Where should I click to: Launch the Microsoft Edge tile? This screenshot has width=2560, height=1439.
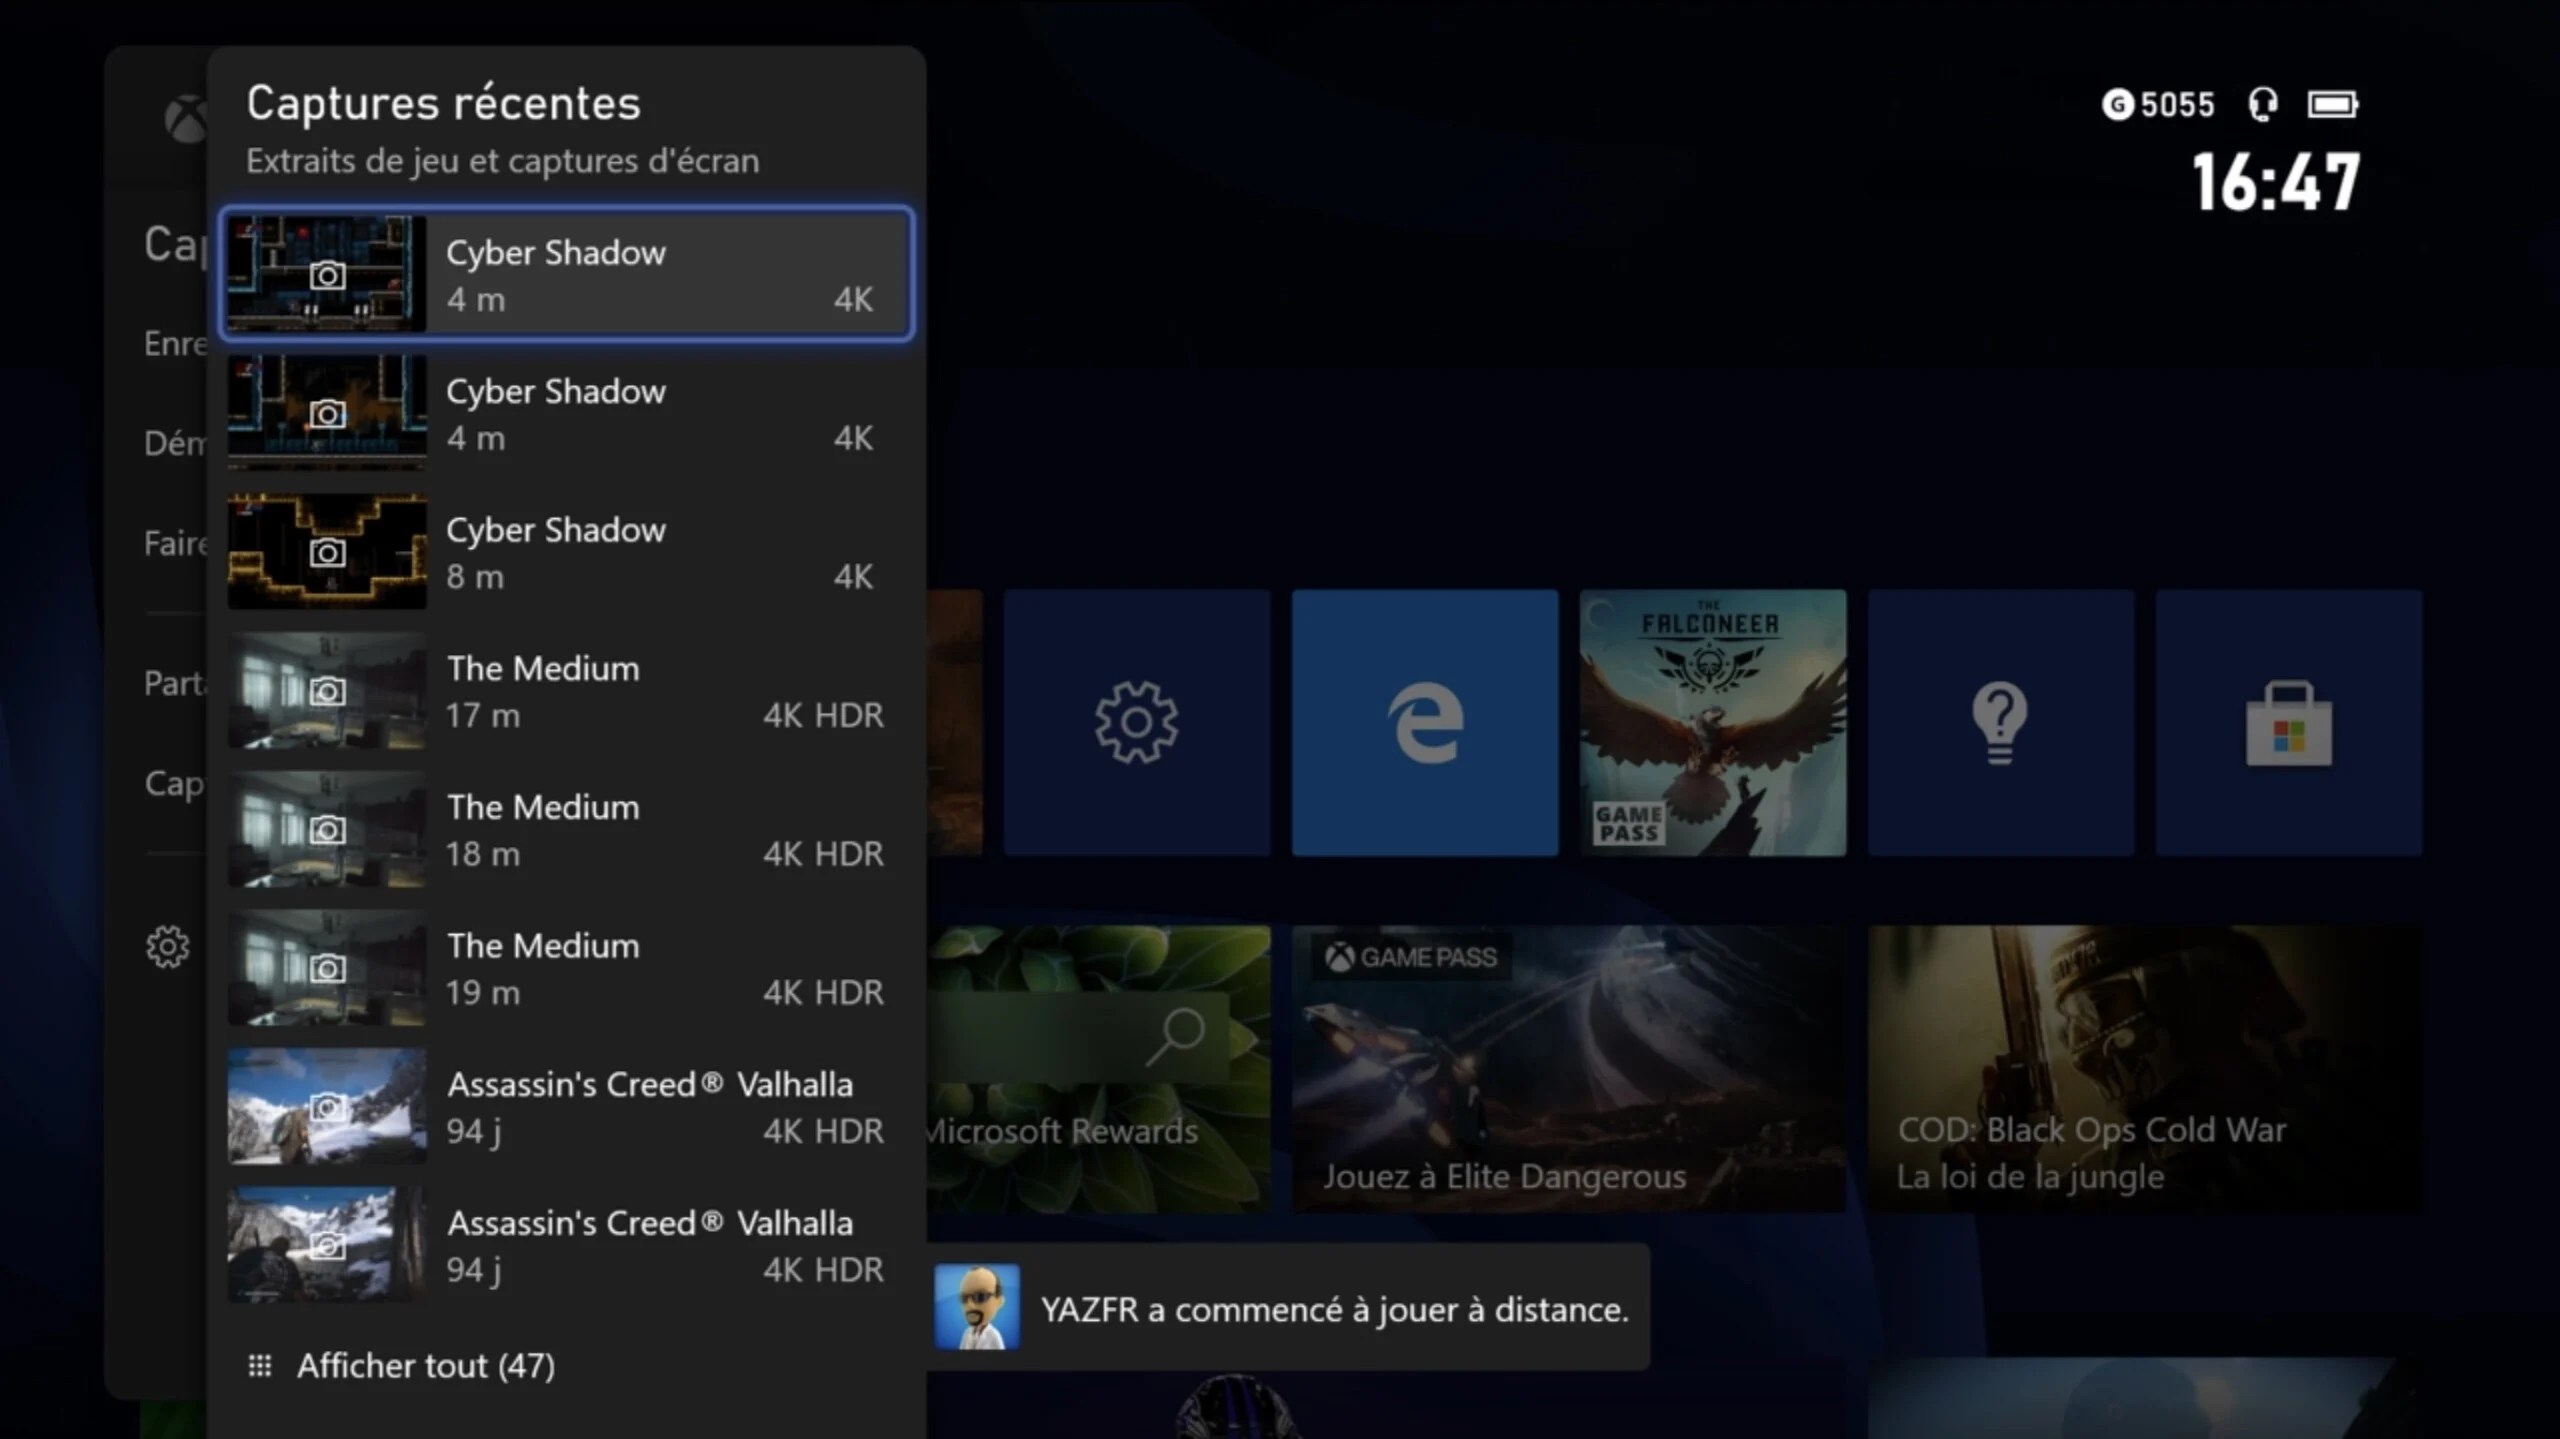(x=1425, y=722)
